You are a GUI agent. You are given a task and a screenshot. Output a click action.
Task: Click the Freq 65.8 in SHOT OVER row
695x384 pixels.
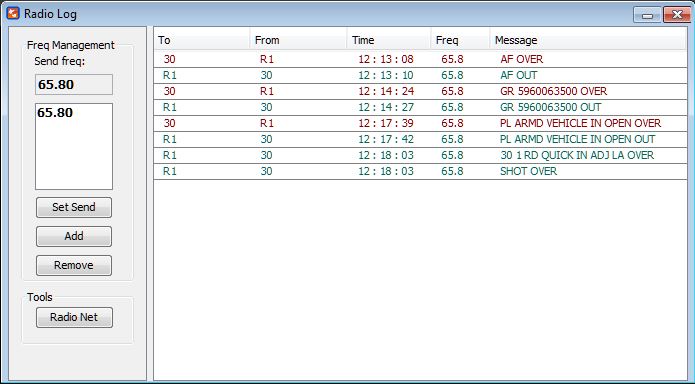pyautogui.click(x=452, y=171)
